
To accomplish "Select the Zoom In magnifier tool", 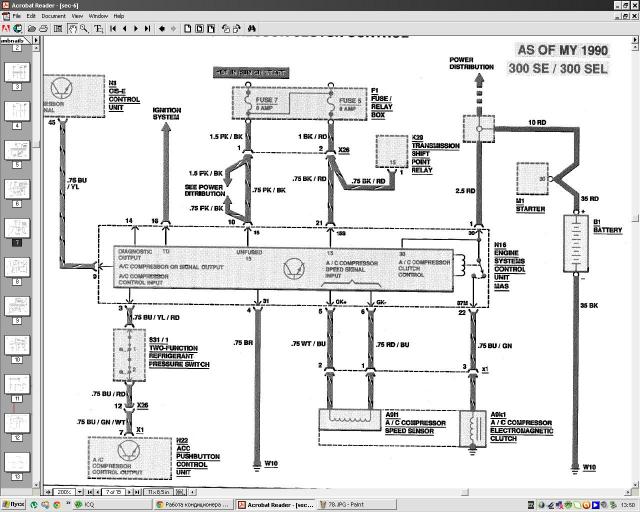I will tap(84, 29).
